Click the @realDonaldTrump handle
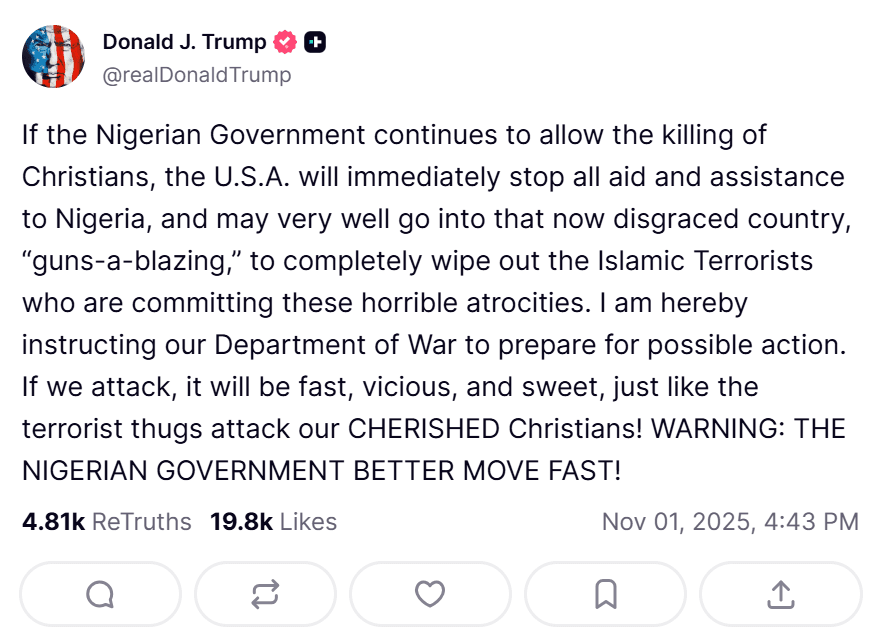 pos(197,75)
